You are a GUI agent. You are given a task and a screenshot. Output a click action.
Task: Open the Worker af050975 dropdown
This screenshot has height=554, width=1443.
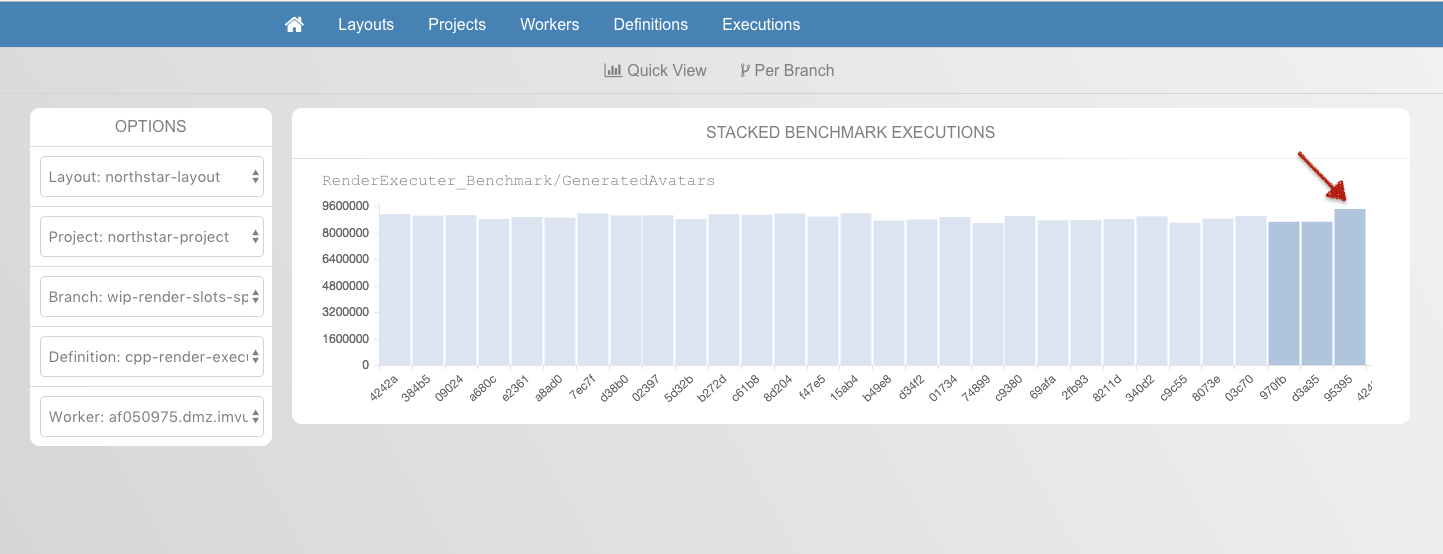tap(151, 417)
